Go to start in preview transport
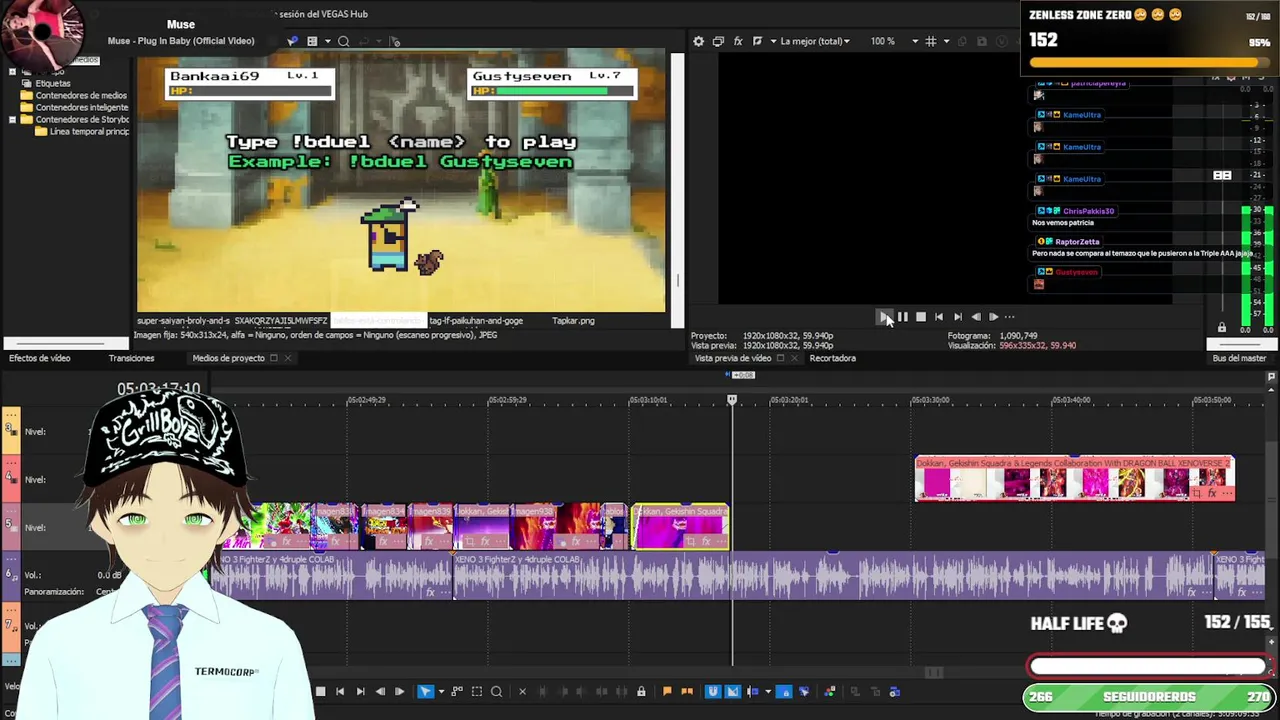 tap(938, 317)
